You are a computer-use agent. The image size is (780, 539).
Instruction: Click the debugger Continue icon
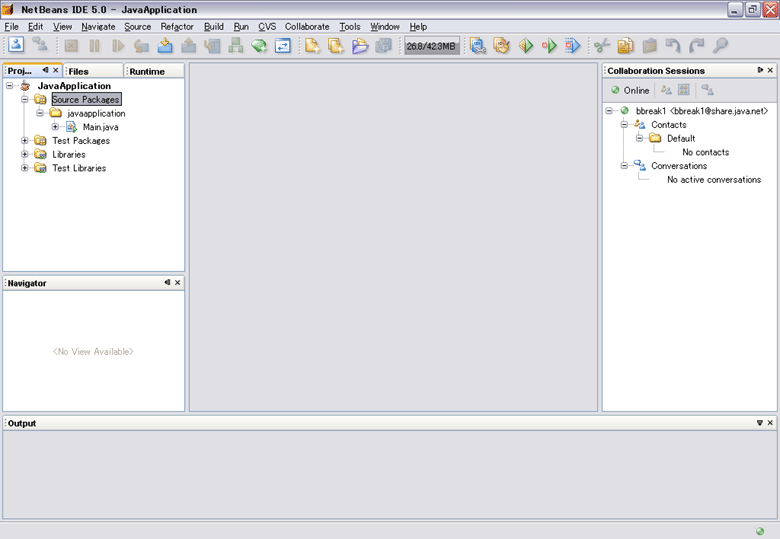point(118,46)
